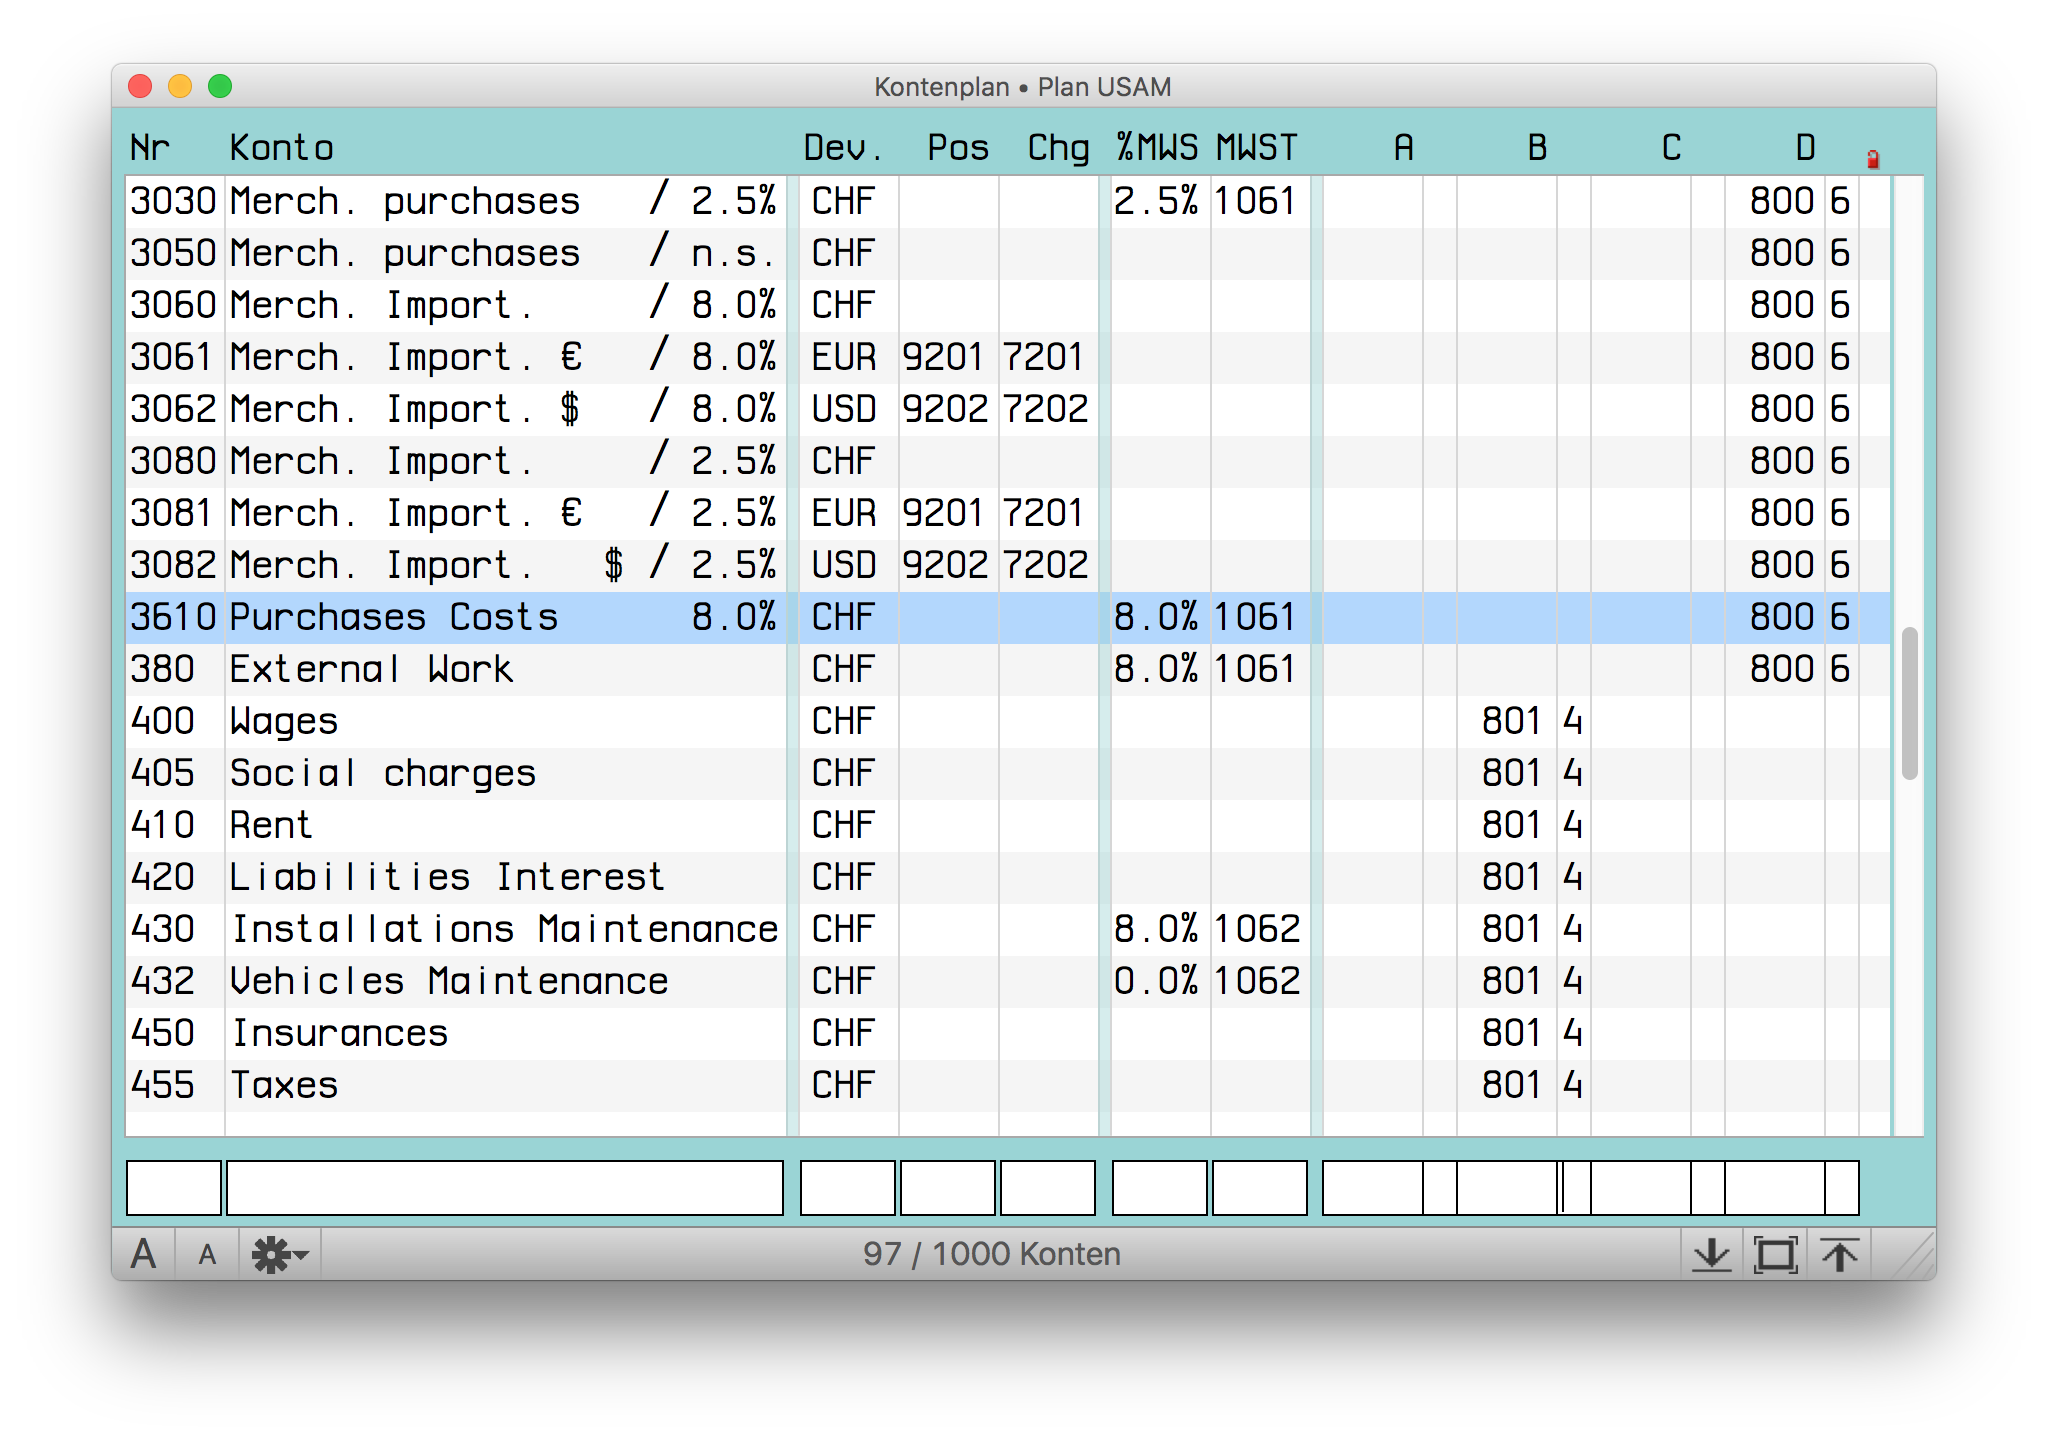This screenshot has height=1440, width=2048.
Task: Click the Konto column header
Action: pyautogui.click(x=281, y=148)
